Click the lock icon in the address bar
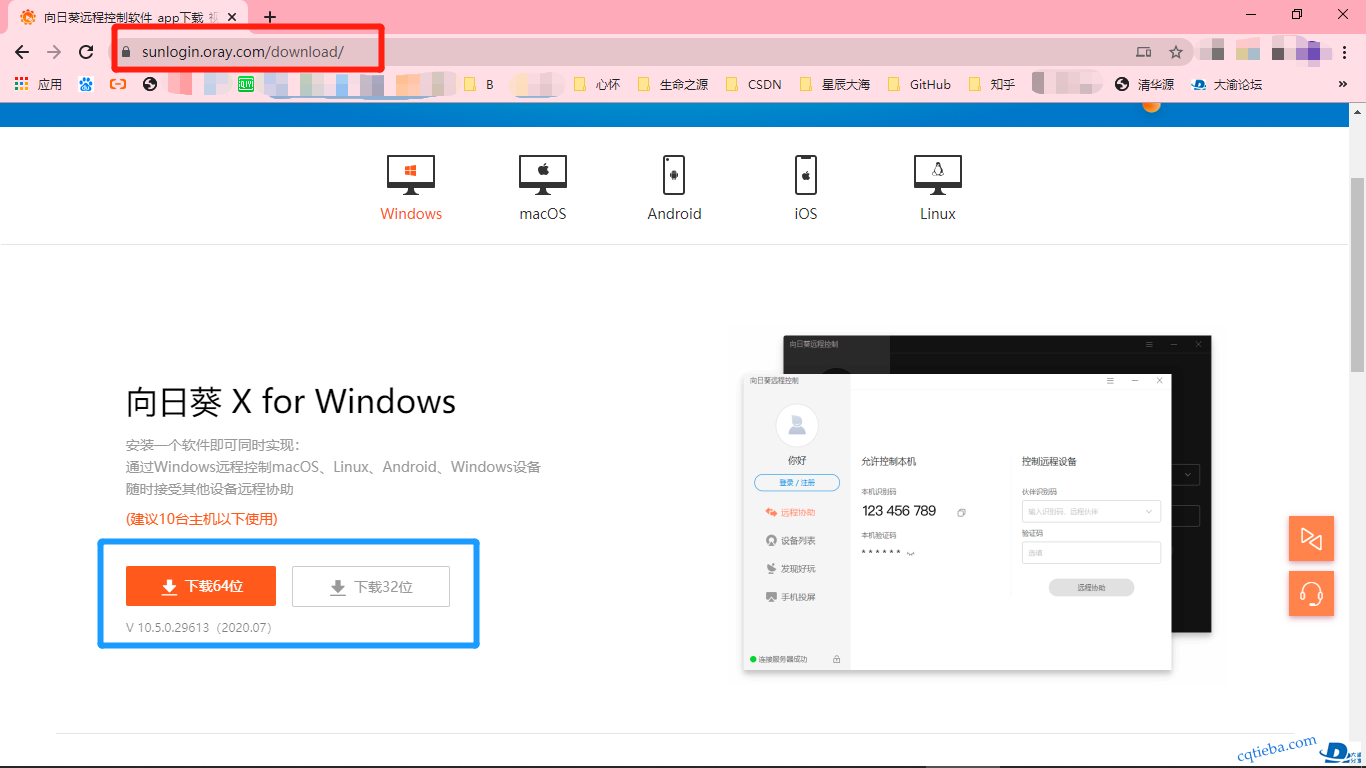Image resolution: width=1366 pixels, height=768 pixels. (x=126, y=52)
